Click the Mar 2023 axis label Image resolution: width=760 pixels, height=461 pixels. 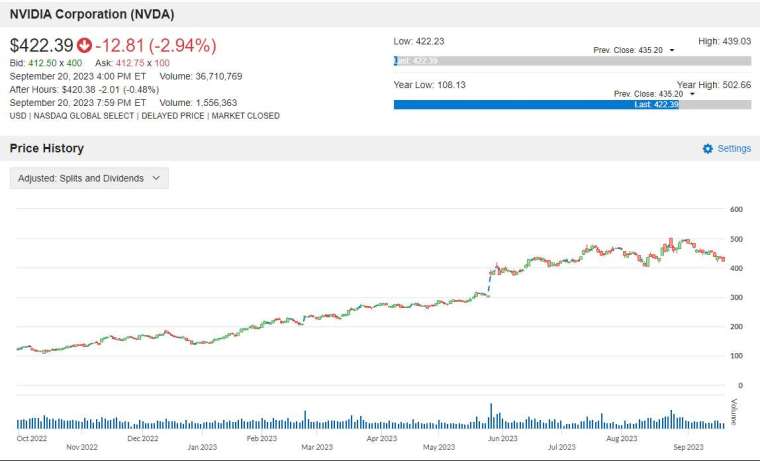(x=317, y=447)
